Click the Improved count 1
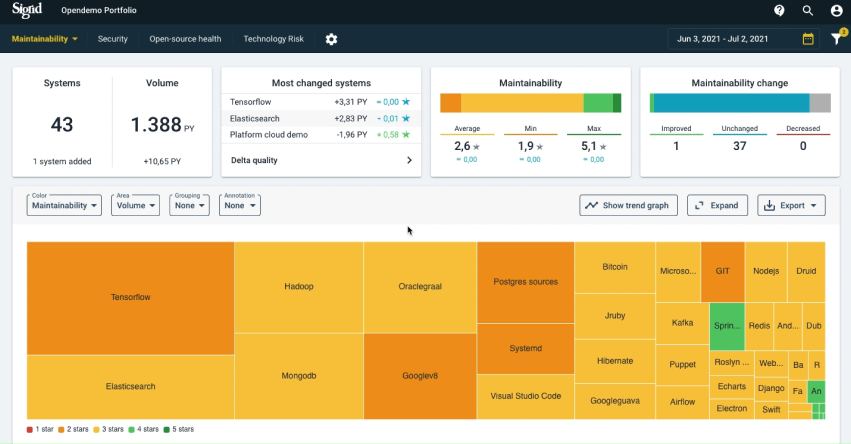 click(x=676, y=146)
